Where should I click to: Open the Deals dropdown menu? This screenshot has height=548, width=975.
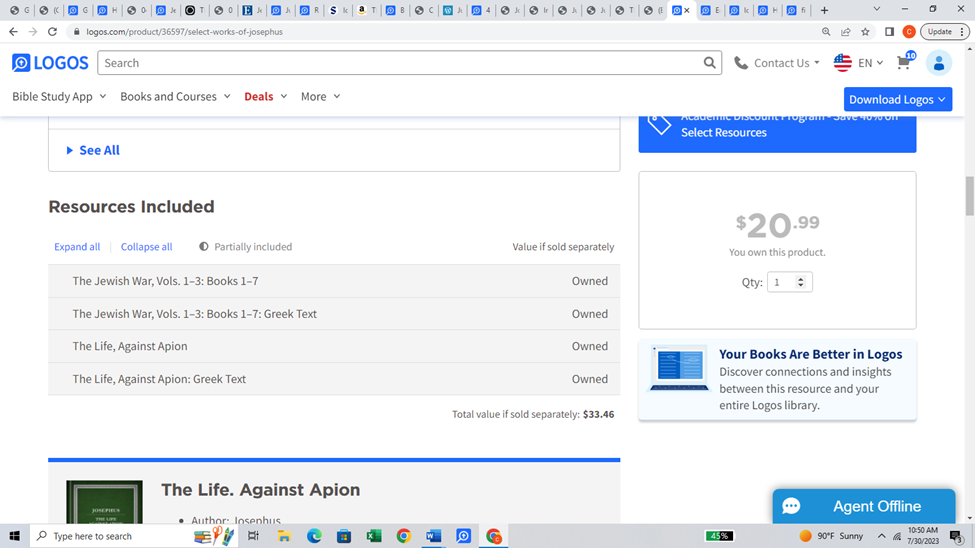click(x=266, y=96)
